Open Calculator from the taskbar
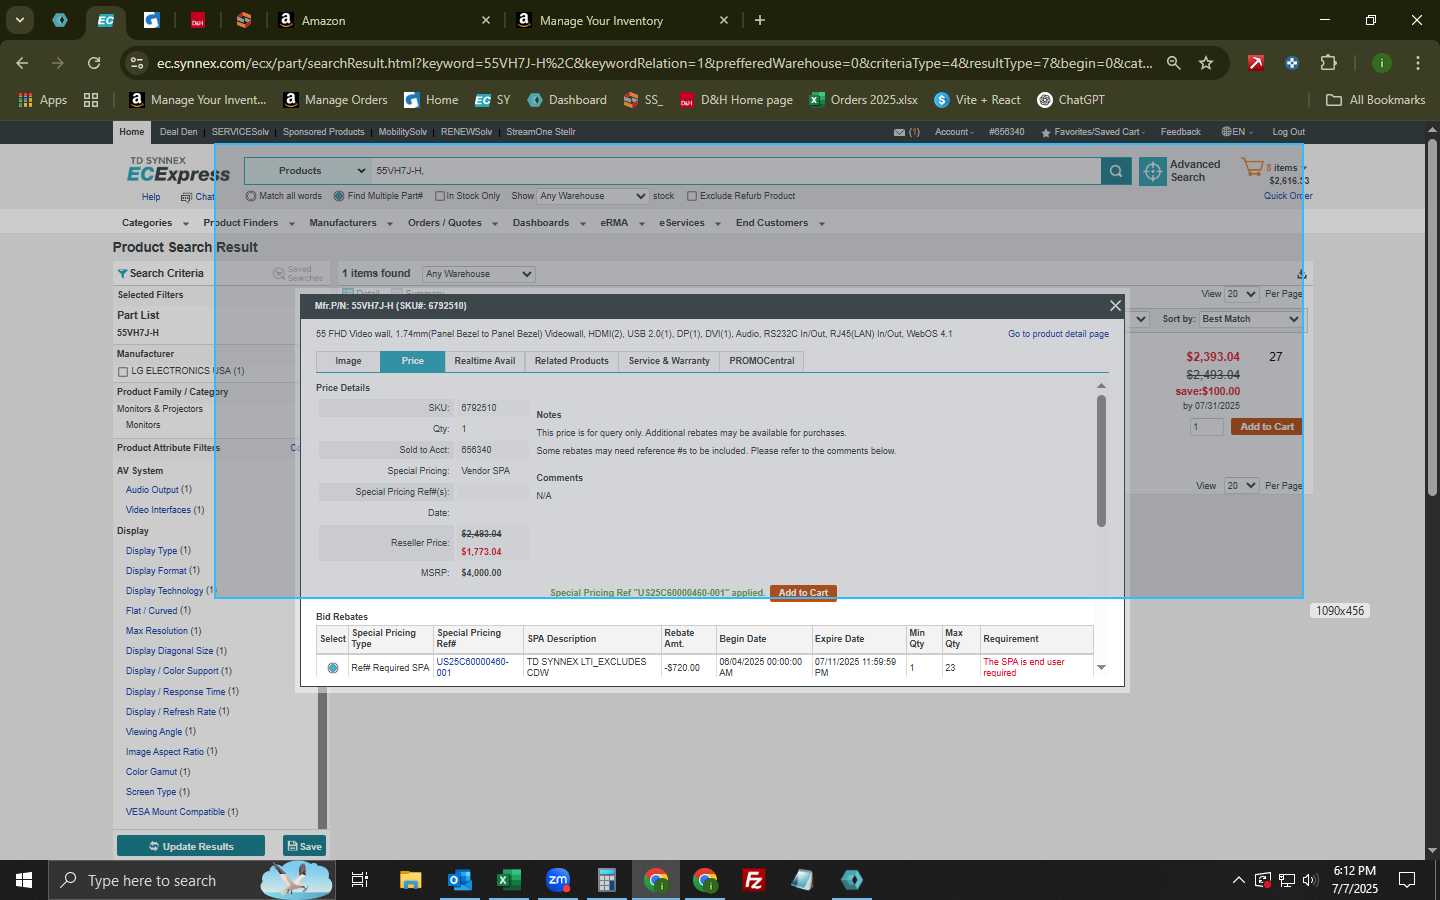 pyautogui.click(x=606, y=880)
